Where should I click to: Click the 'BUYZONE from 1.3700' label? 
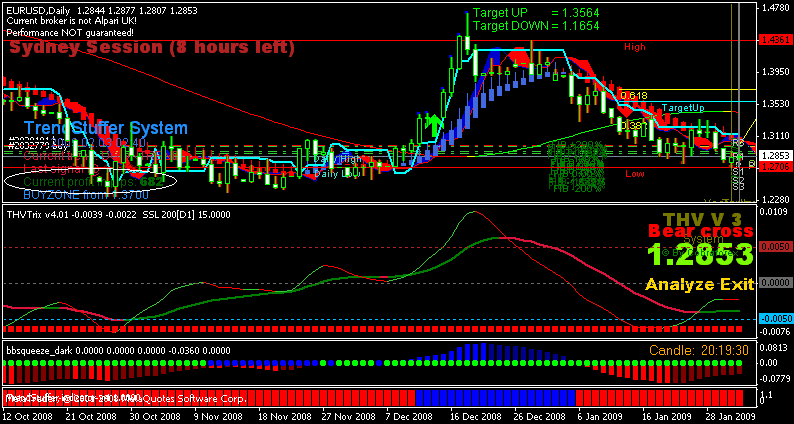coord(86,194)
